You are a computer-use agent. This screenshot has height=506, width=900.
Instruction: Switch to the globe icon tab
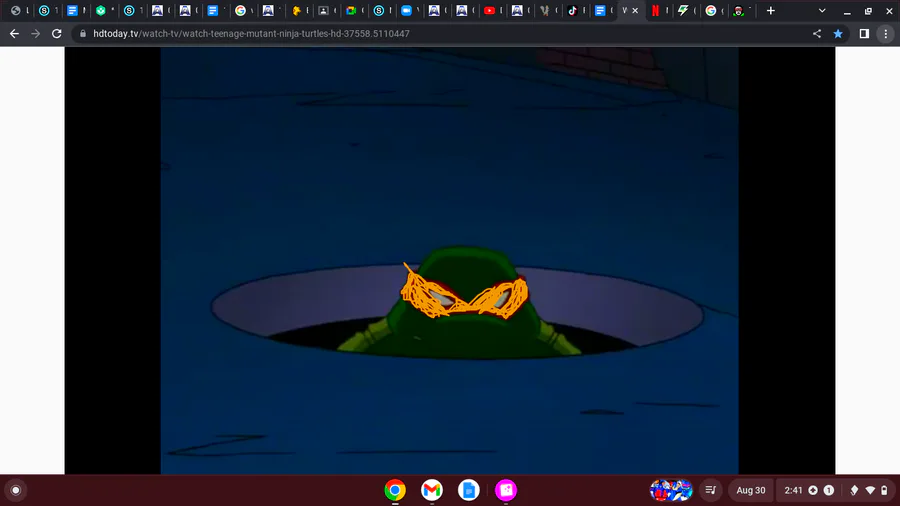point(16,10)
